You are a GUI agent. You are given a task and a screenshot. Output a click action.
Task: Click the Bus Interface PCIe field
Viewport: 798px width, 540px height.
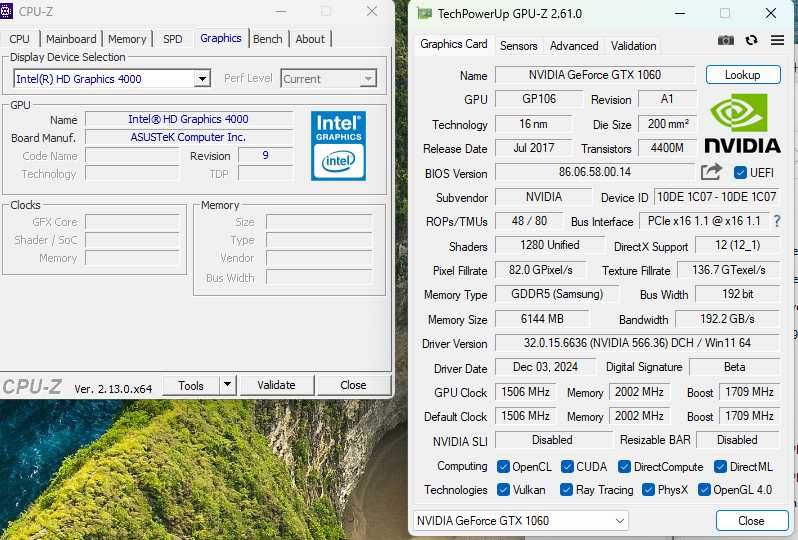(704, 221)
